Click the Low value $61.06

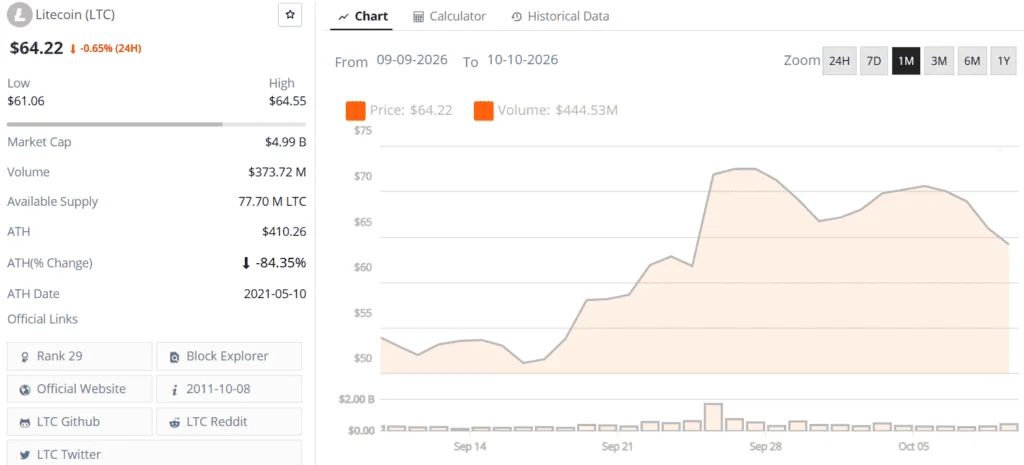click(26, 101)
